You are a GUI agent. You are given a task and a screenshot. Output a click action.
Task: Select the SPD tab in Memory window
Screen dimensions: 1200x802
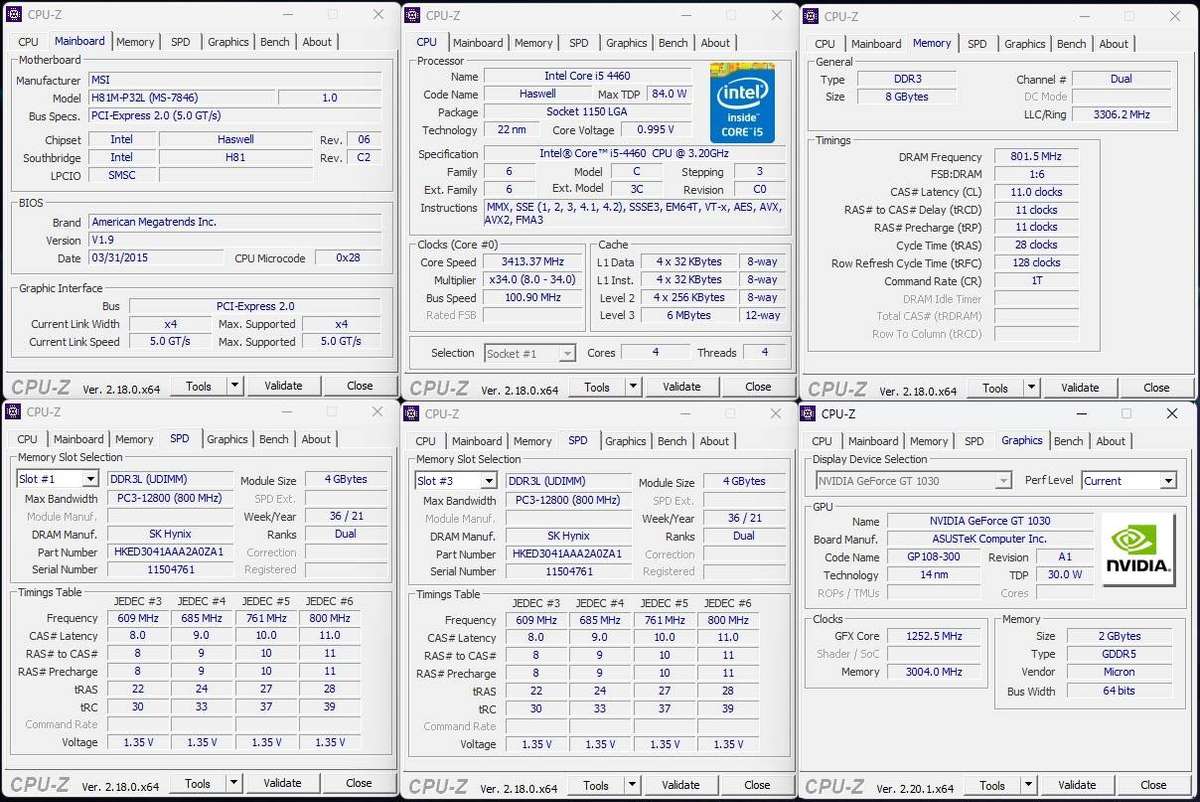[977, 44]
